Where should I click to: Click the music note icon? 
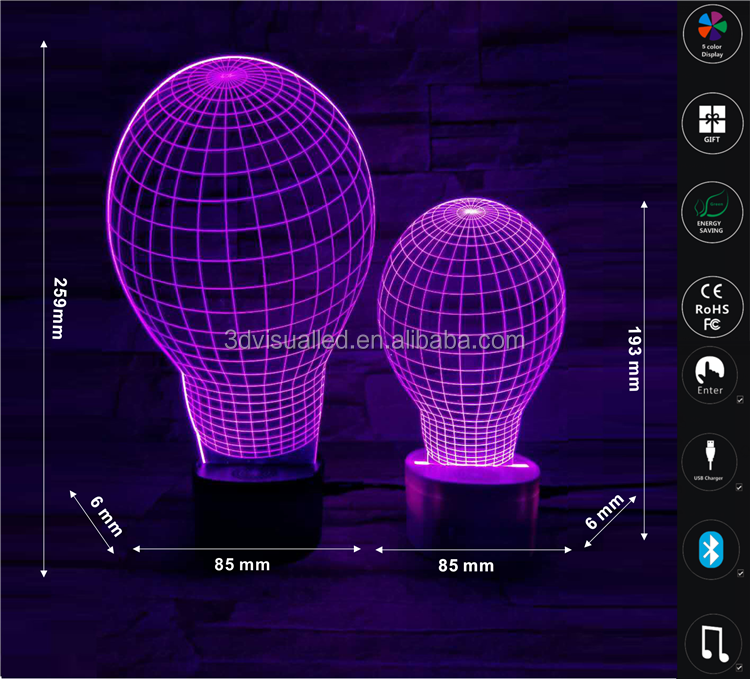click(x=714, y=644)
